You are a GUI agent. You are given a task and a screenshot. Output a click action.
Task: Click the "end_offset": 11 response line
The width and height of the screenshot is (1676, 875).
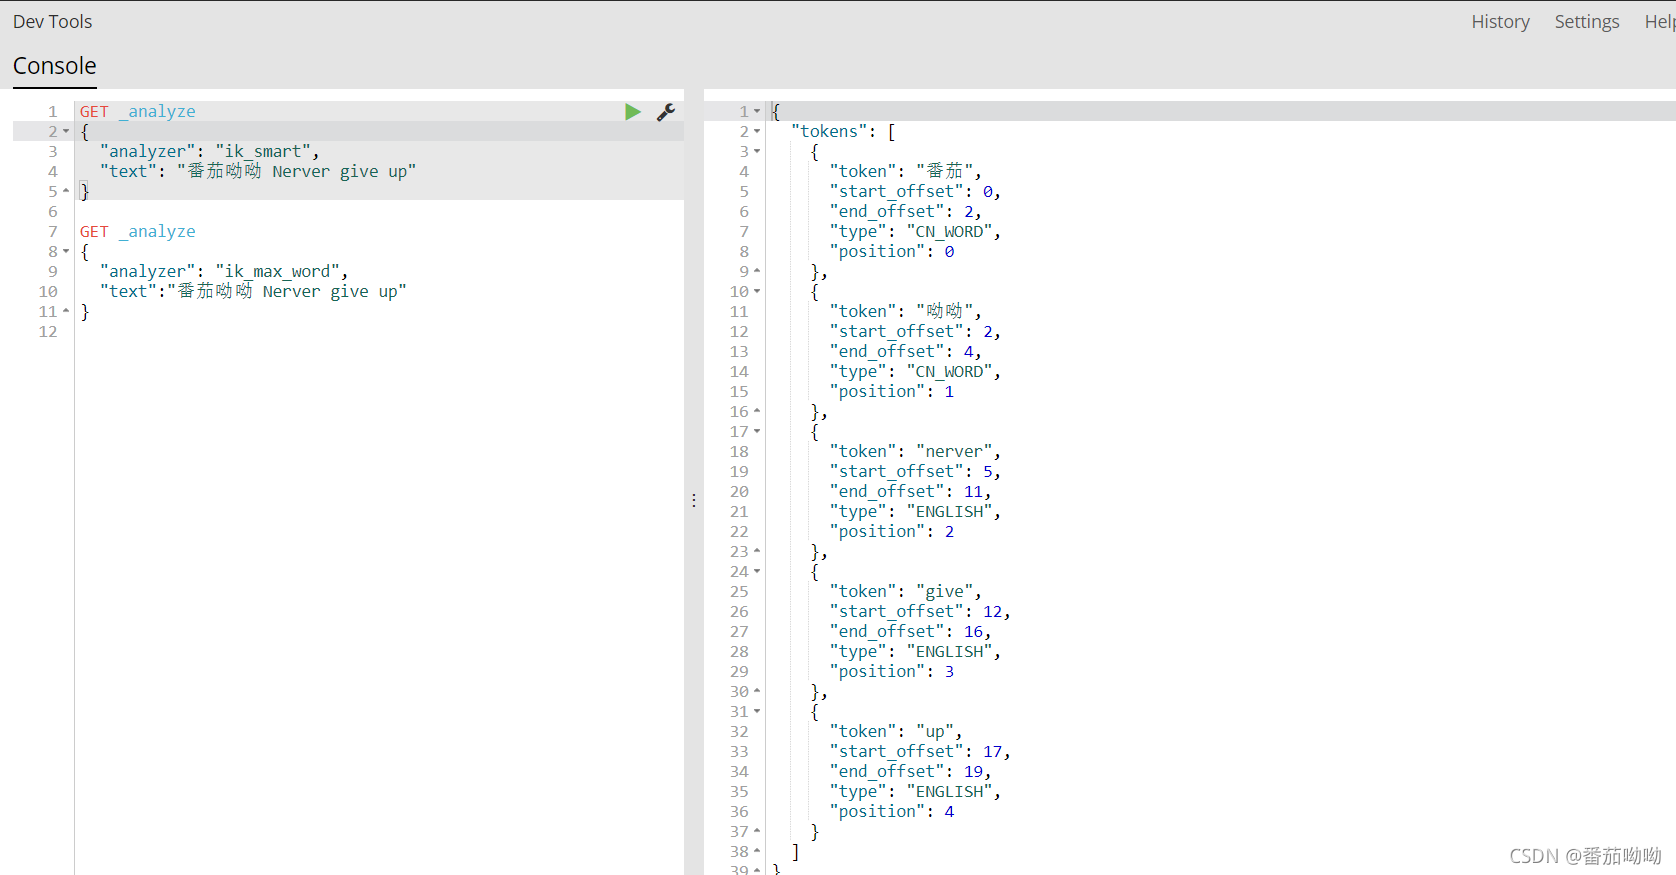click(x=910, y=491)
